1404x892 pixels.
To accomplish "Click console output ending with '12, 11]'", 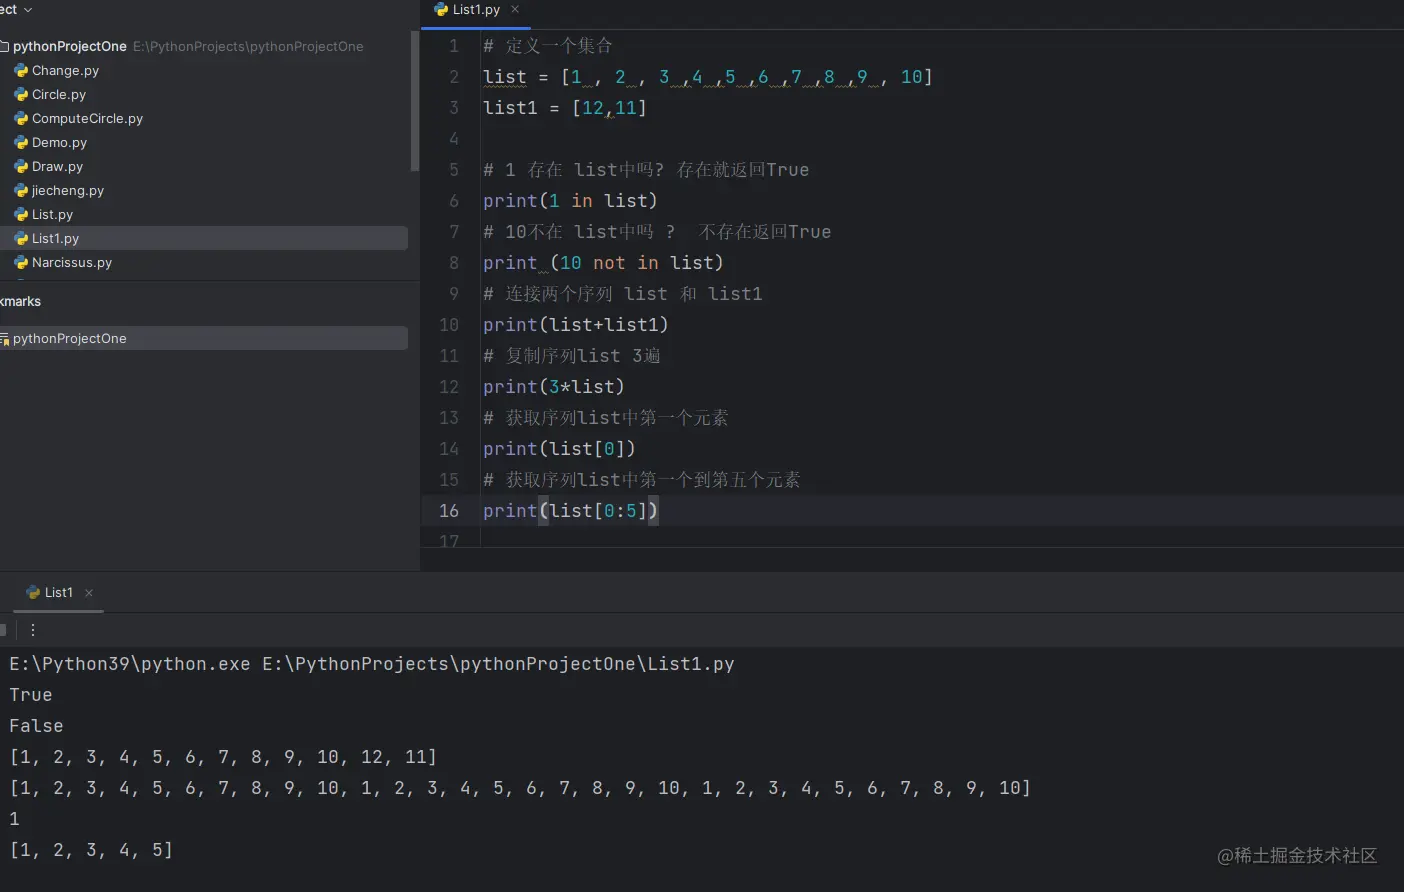I will [x=223, y=757].
